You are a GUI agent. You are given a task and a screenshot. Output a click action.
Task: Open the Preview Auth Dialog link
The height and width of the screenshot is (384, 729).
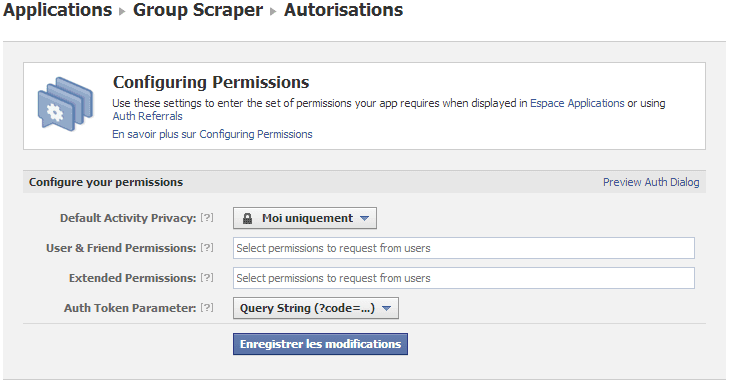651,182
